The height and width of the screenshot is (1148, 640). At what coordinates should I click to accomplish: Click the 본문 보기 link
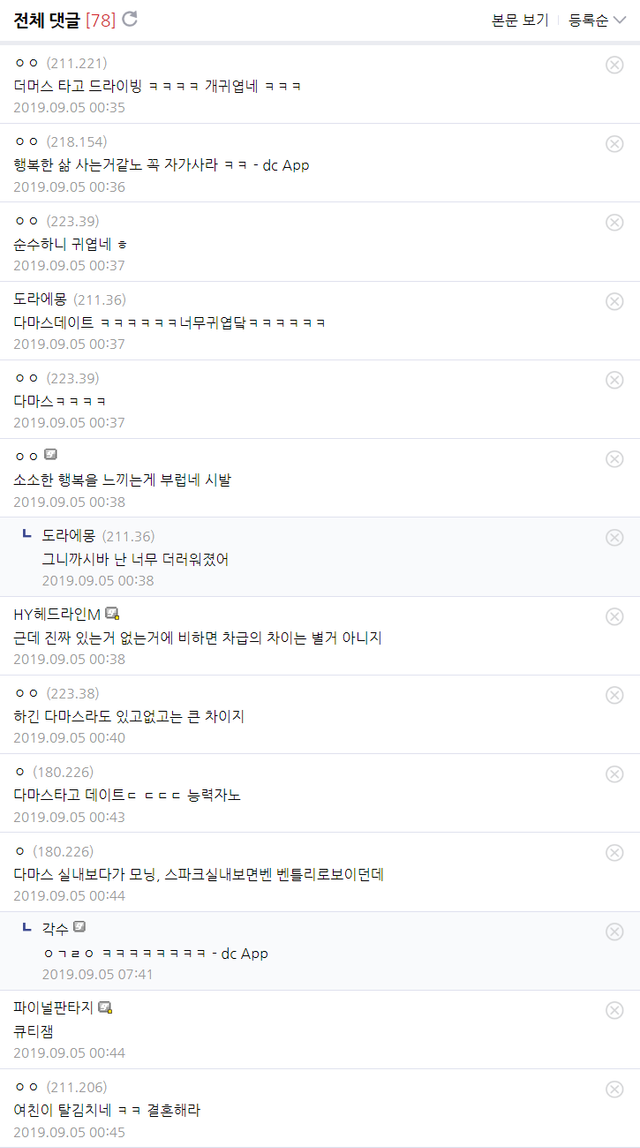click(520, 20)
